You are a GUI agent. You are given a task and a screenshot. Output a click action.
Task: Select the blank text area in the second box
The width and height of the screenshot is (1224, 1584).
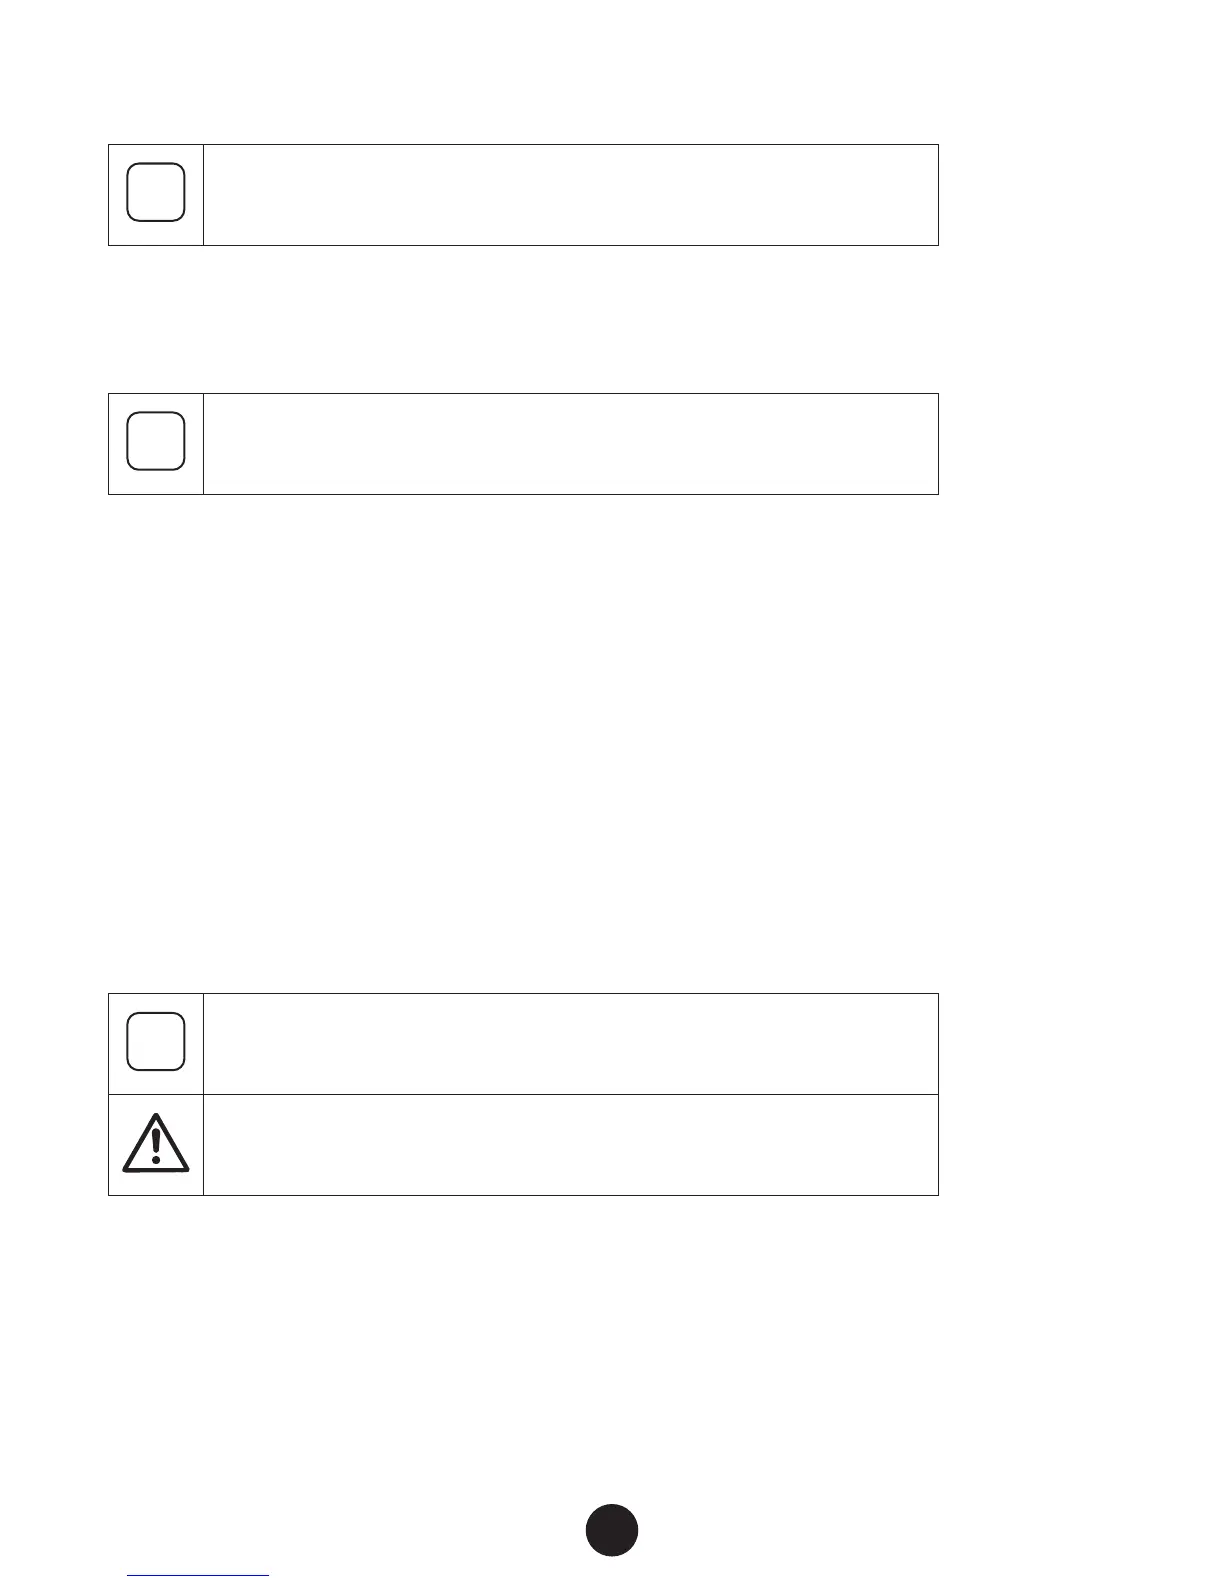570,444
